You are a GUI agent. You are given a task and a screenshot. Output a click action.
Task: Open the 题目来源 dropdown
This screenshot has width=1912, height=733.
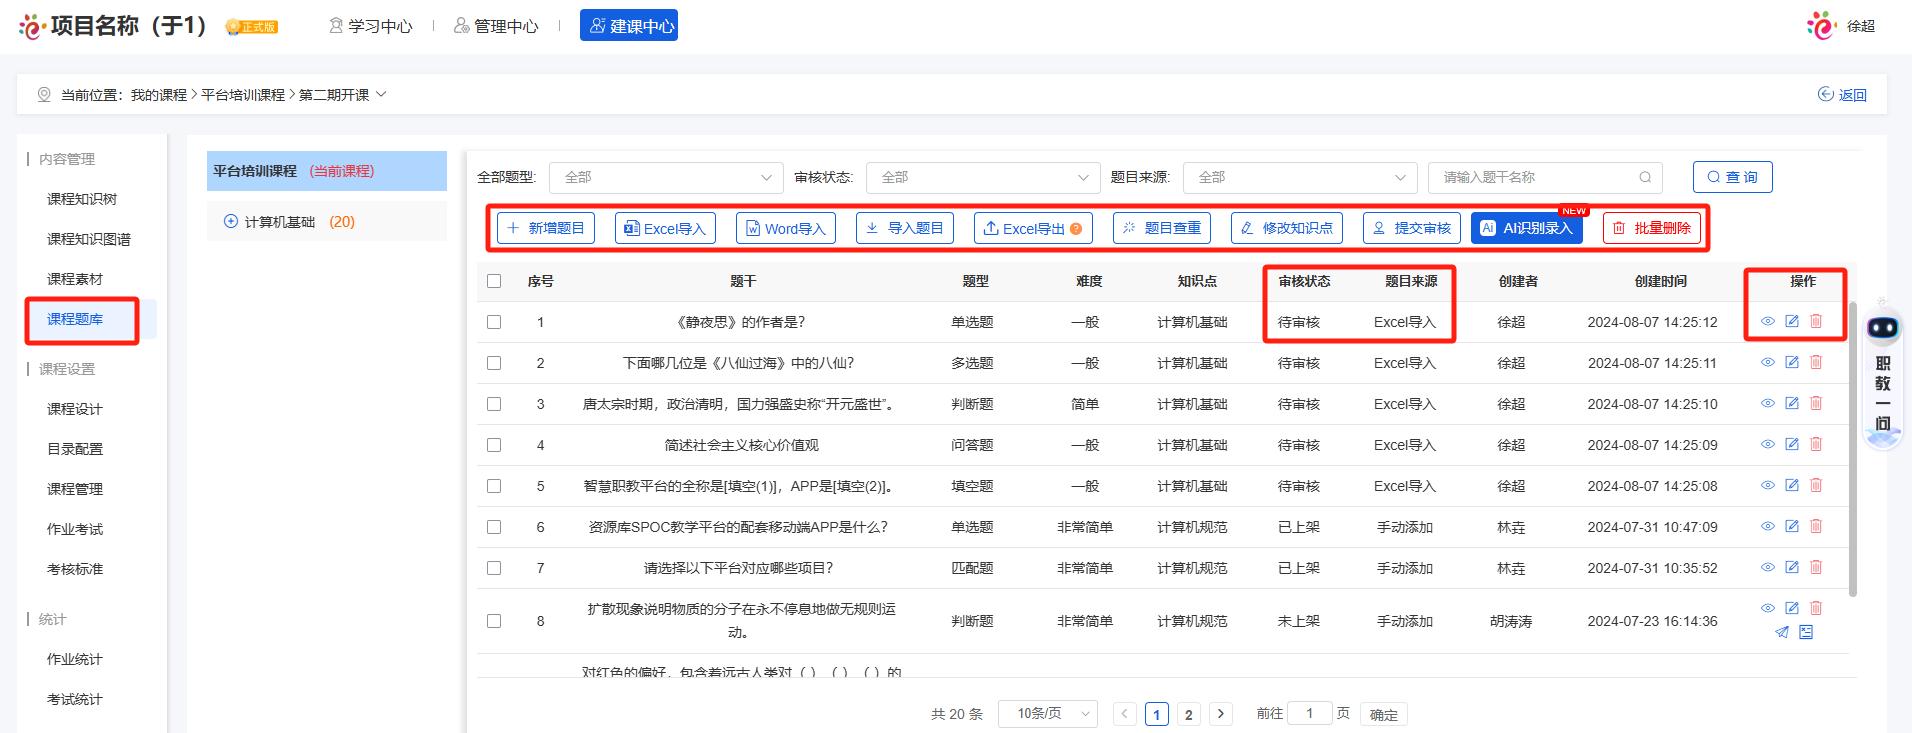(1300, 177)
